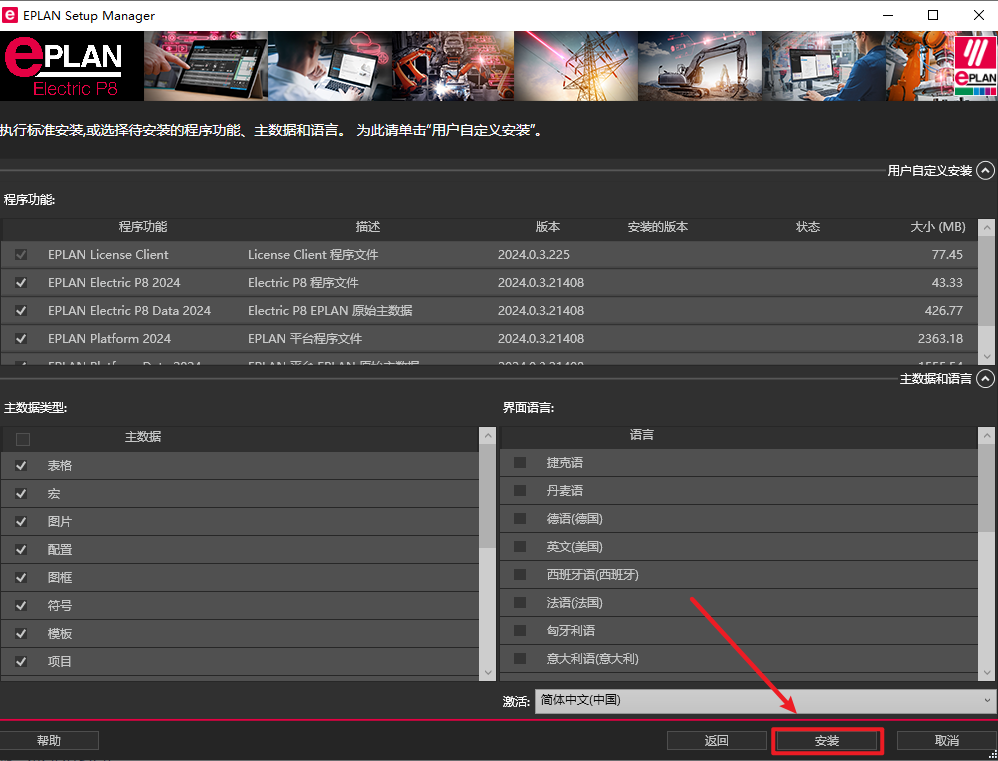This screenshot has width=998, height=761.
Task: Enable the 德语(德国) language checkbox
Action: (520, 519)
